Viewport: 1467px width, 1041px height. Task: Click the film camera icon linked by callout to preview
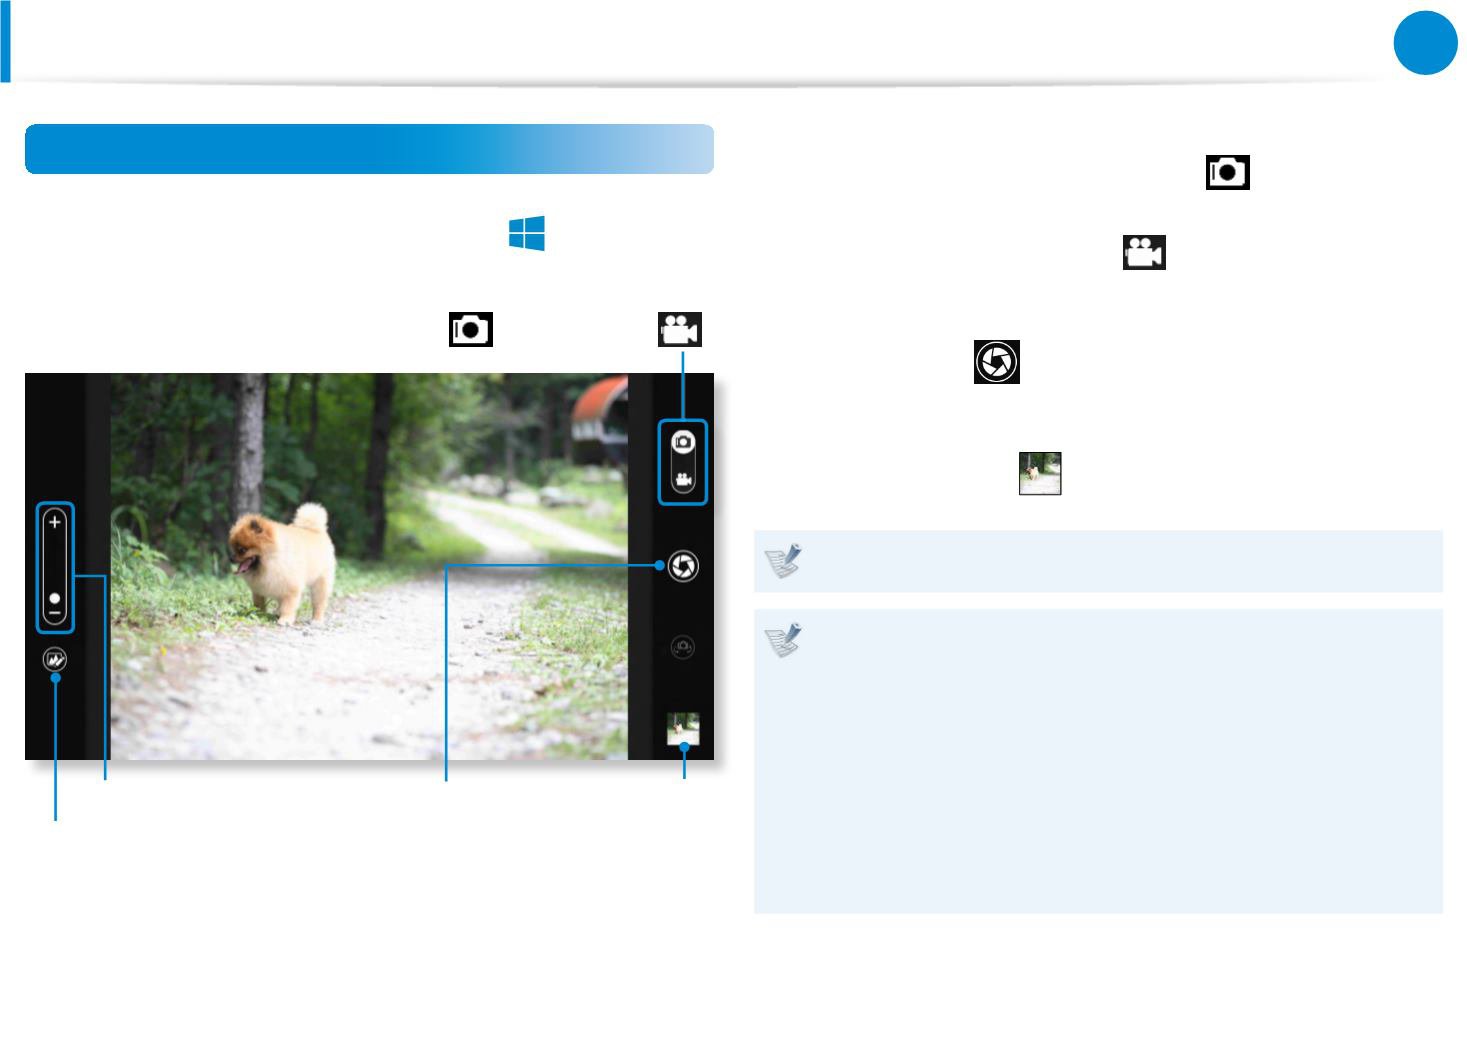click(680, 330)
